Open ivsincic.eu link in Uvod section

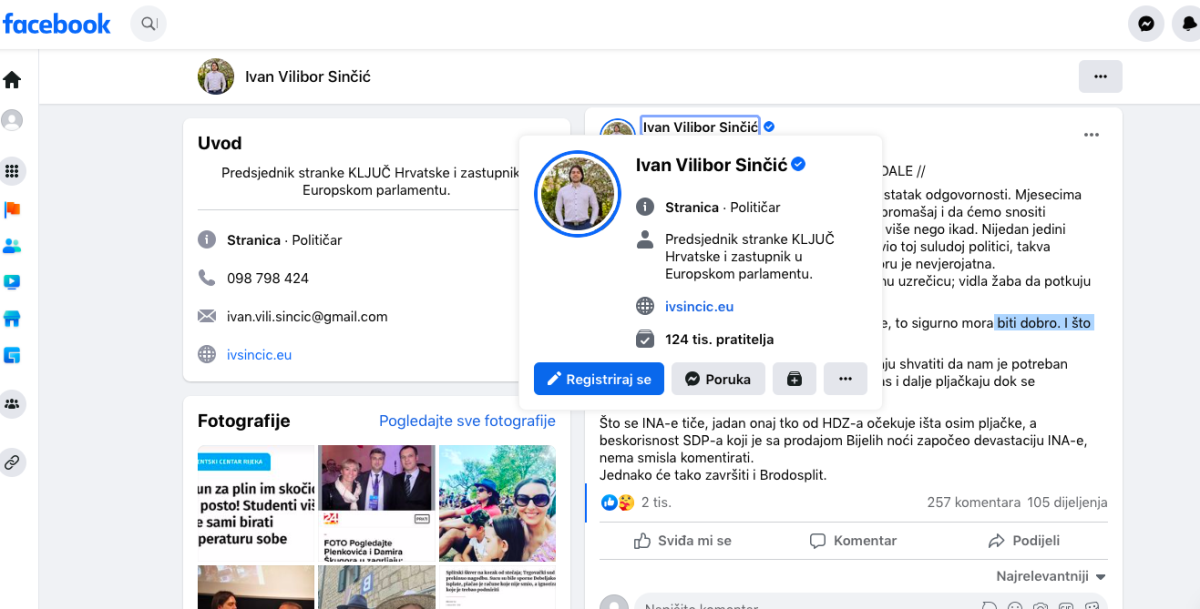point(259,354)
